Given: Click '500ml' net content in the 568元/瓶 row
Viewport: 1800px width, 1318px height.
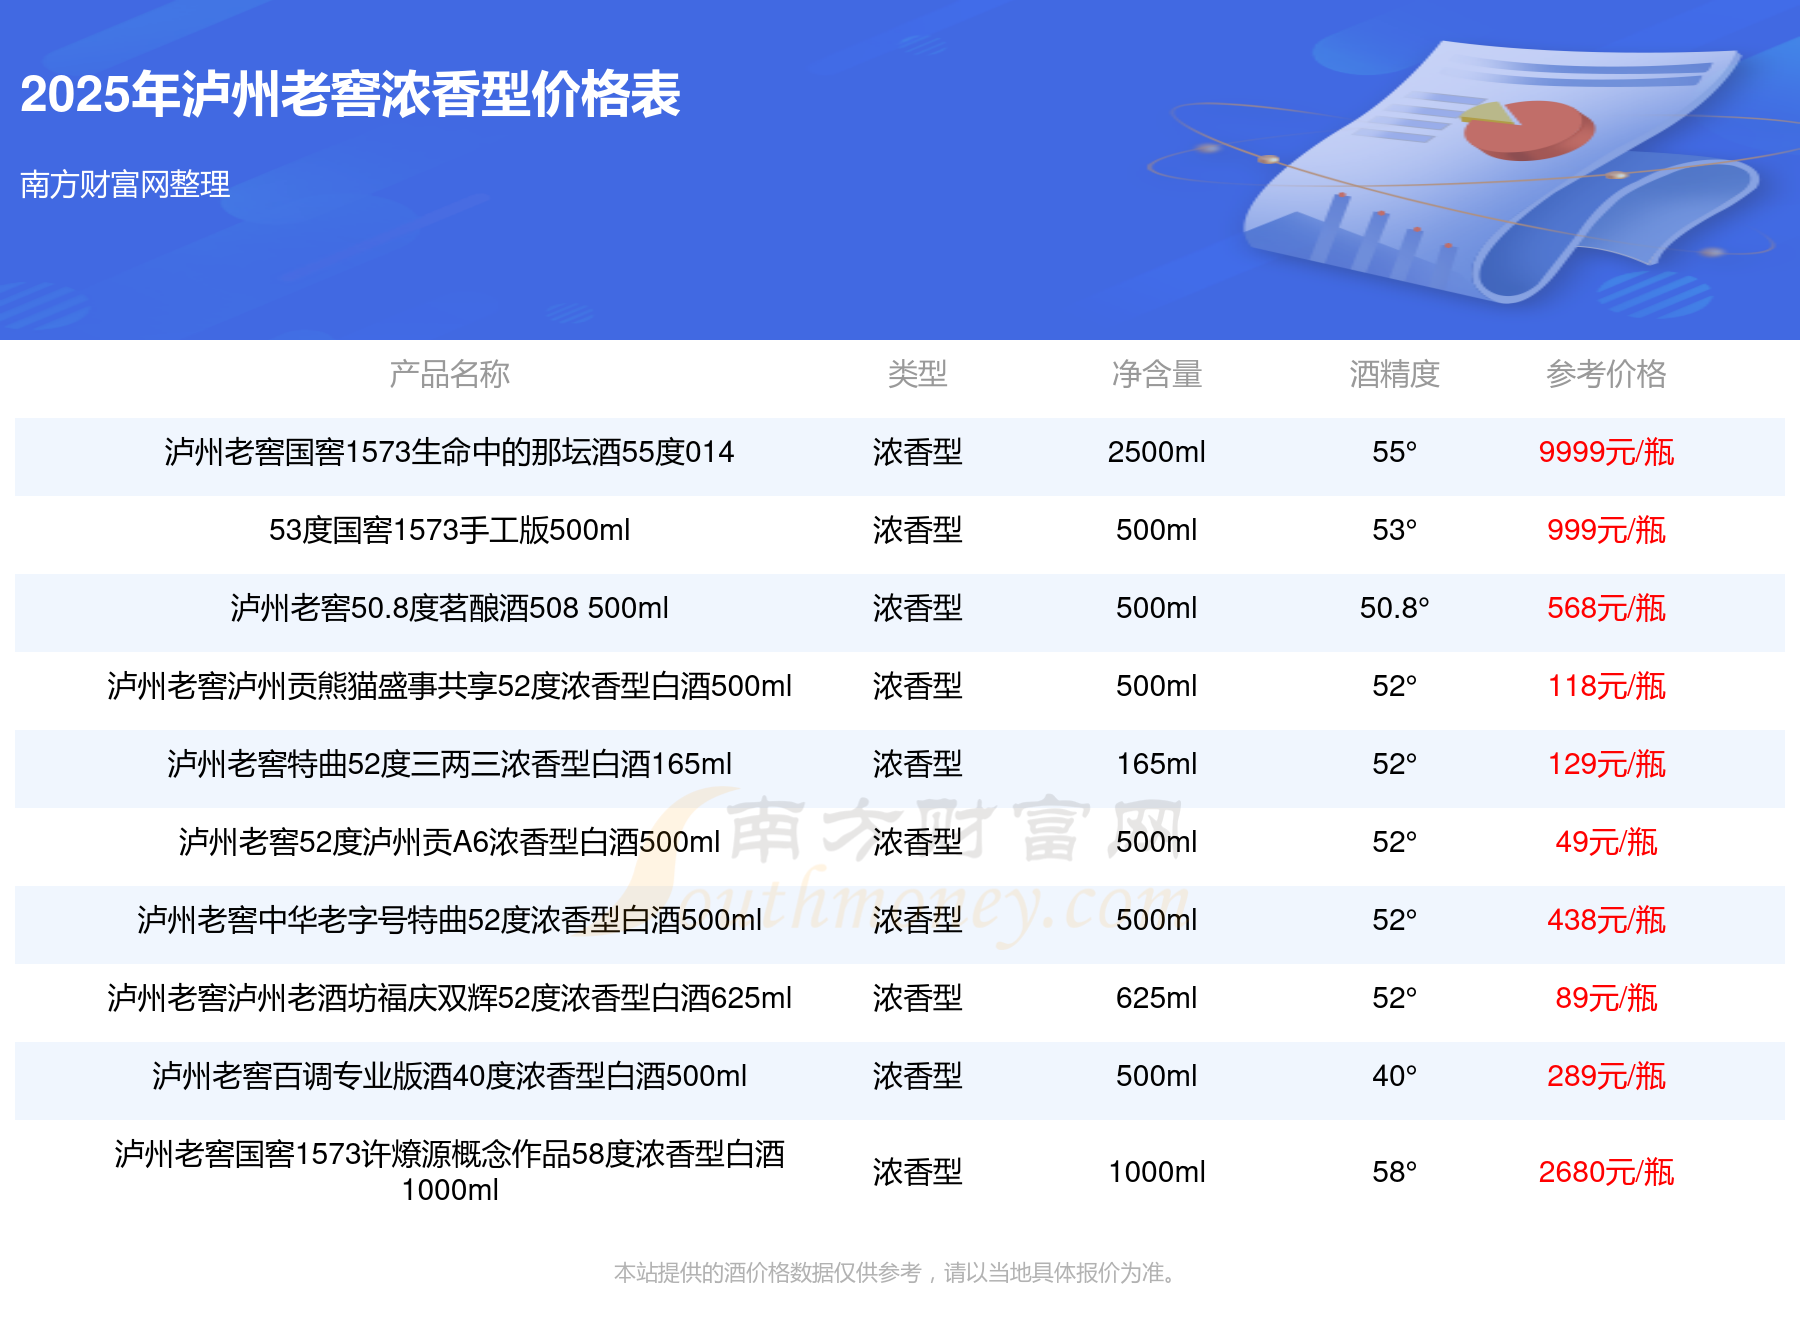Looking at the screenshot, I should click(1157, 608).
